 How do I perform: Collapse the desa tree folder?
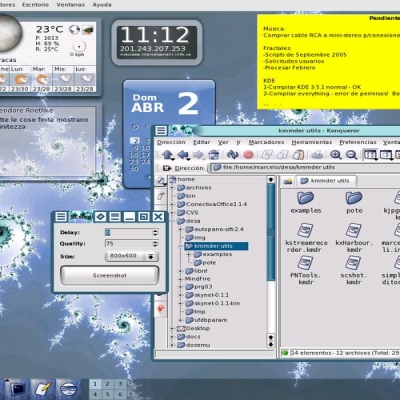173,221
